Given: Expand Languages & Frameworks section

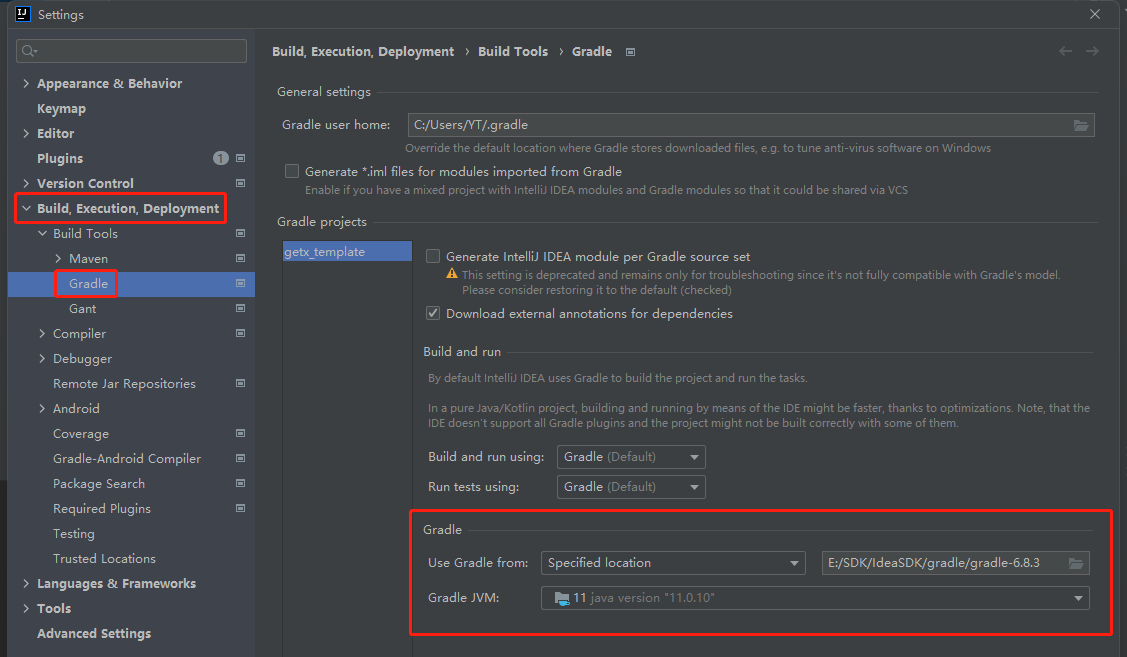Looking at the screenshot, I should pos(26,583).
